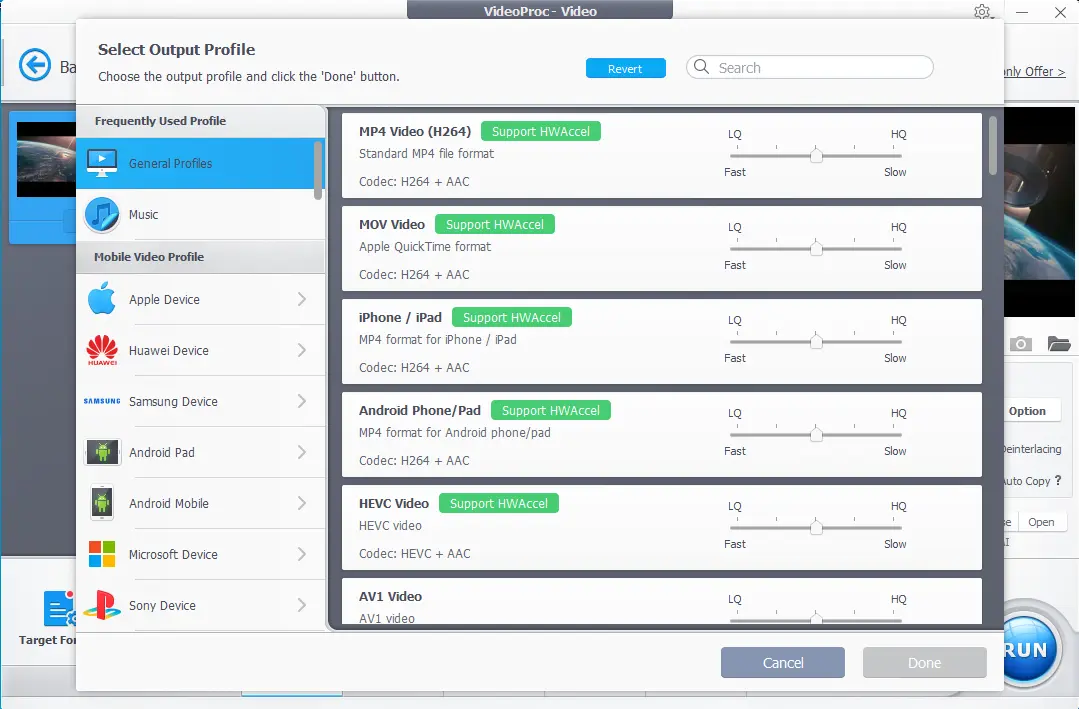The height and width of the screenshot is (709, 1079).
Task: Click the search magnifier icon
Action: coord(701,66)
